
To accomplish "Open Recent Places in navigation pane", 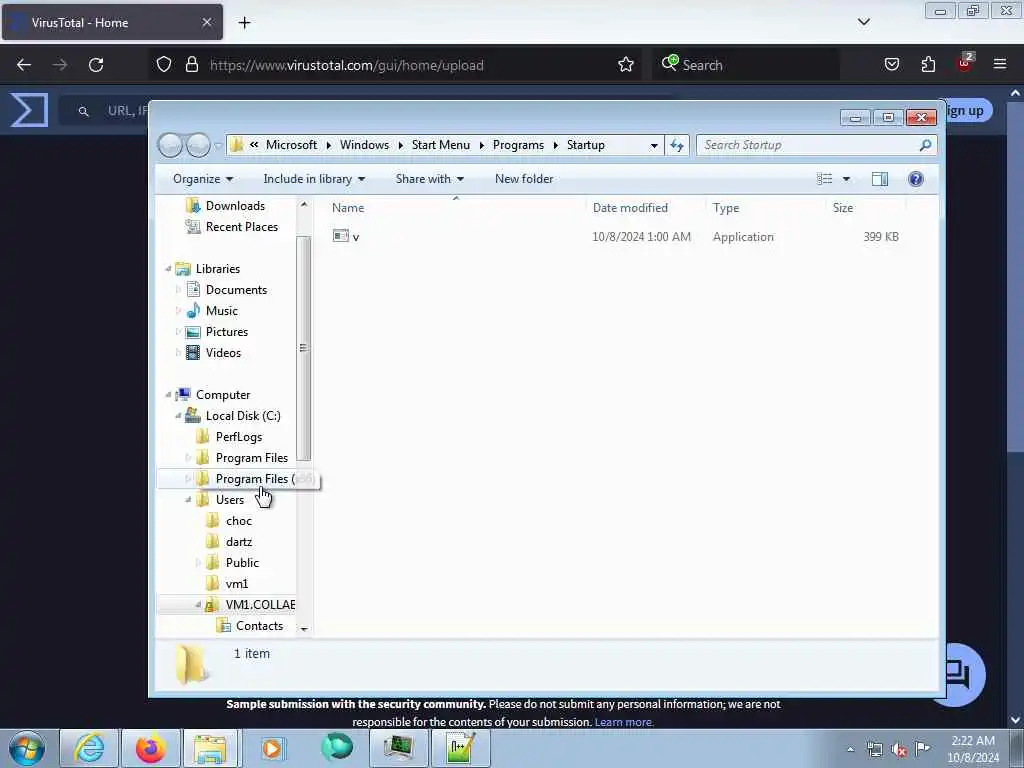I will 242,227.
